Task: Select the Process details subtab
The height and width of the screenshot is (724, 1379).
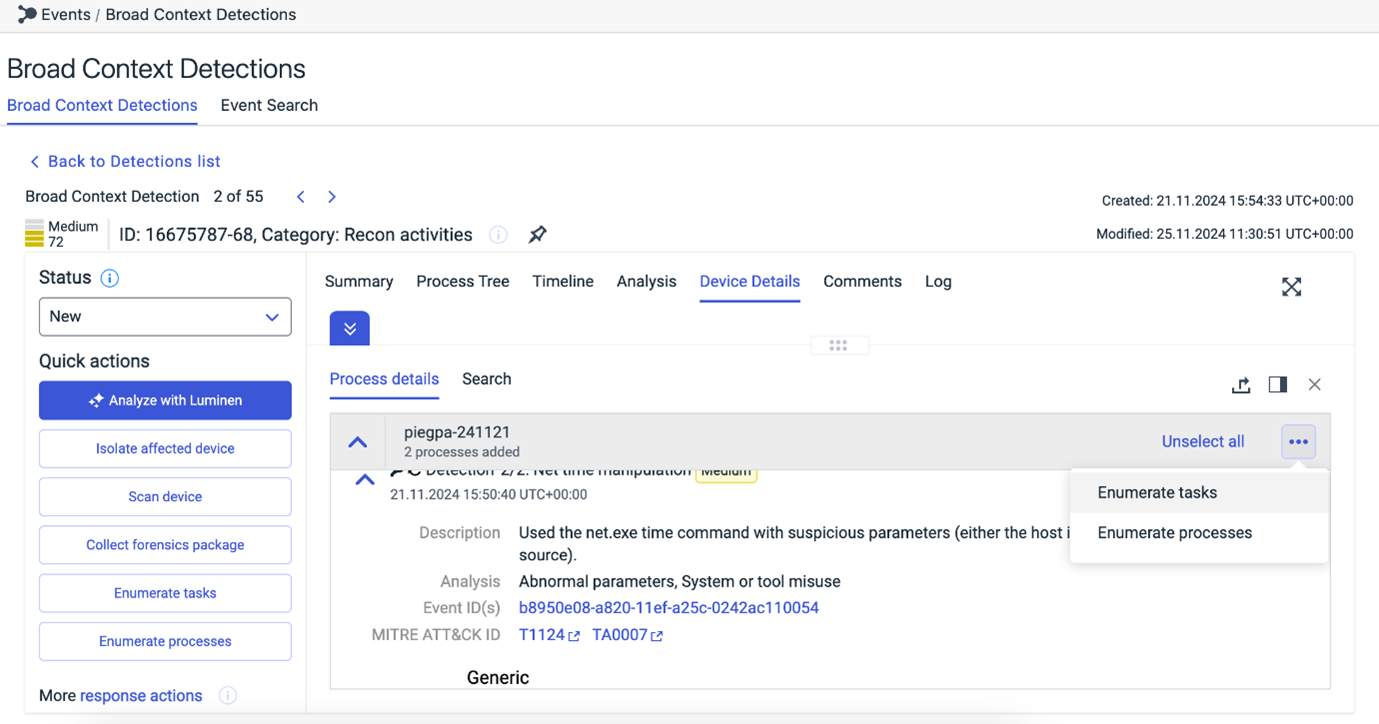Action: (x=384, y=379)
